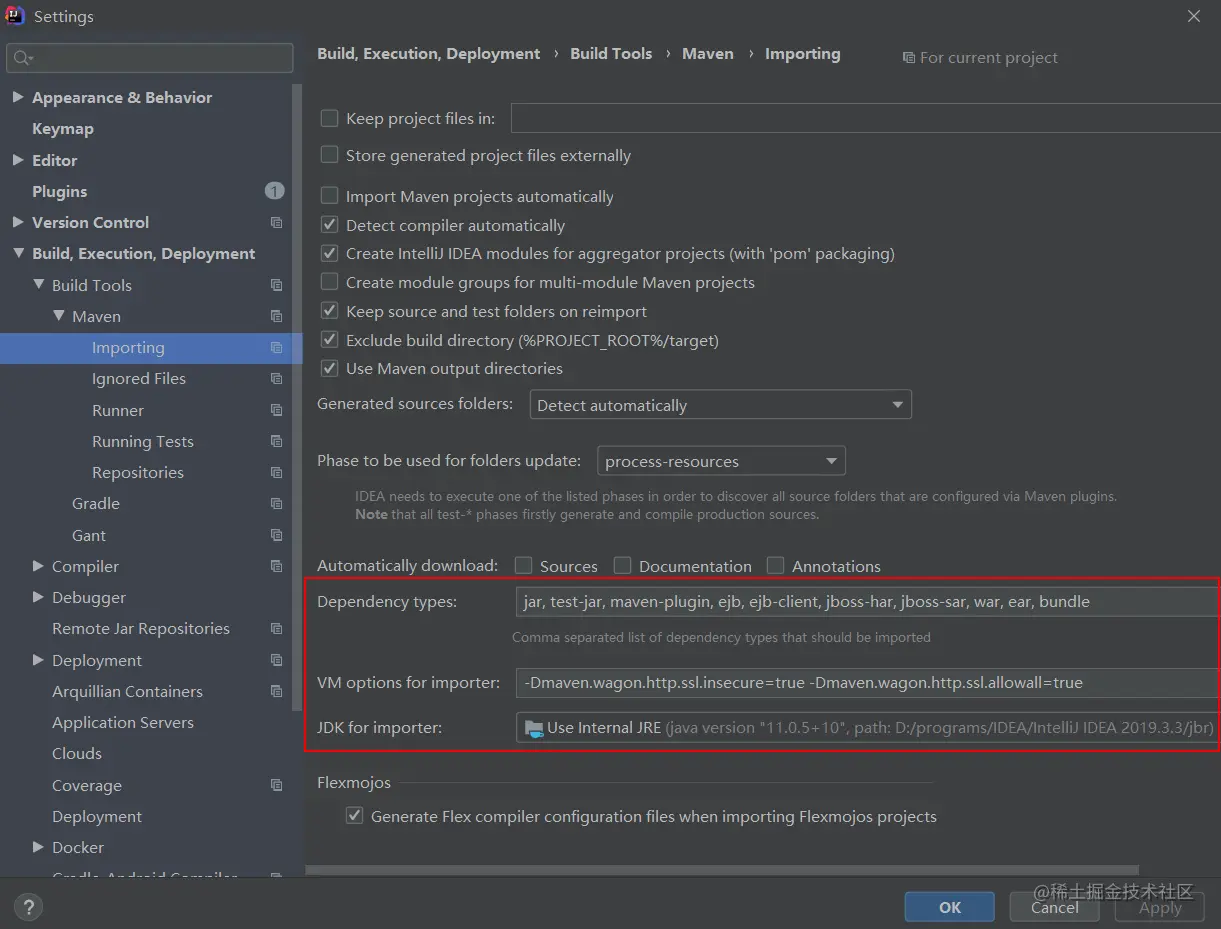This screenshot has width=1221, height=929.
Task: Click the Cancel button
Action: [x=1054, y=907]
